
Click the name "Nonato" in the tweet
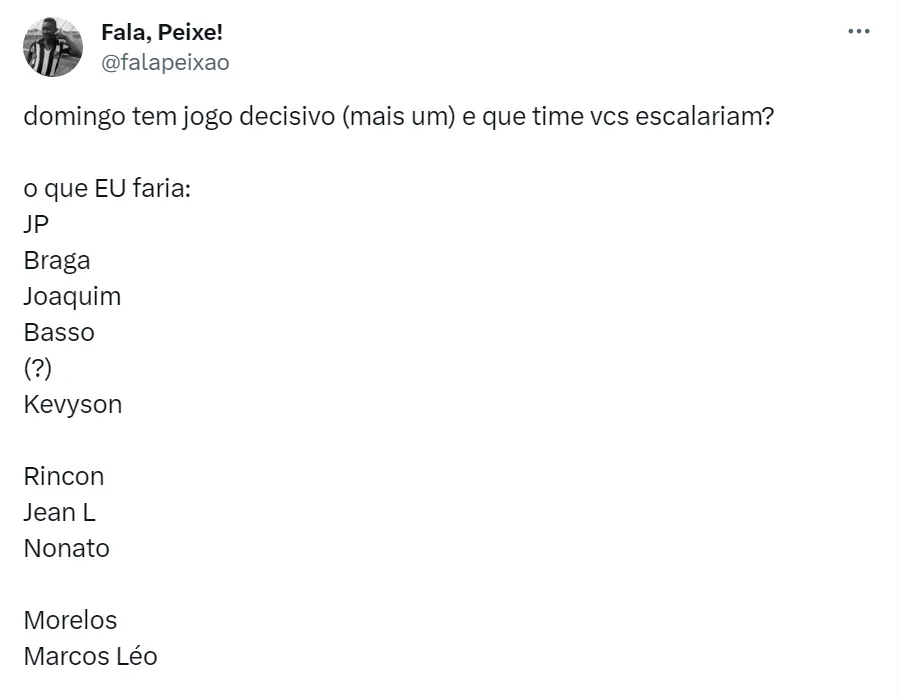click(67, 548)
